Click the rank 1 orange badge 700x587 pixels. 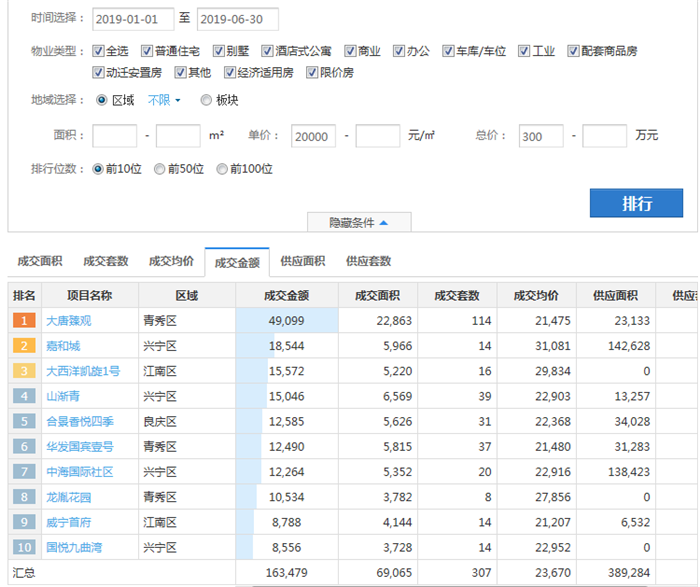click(25, 321)
